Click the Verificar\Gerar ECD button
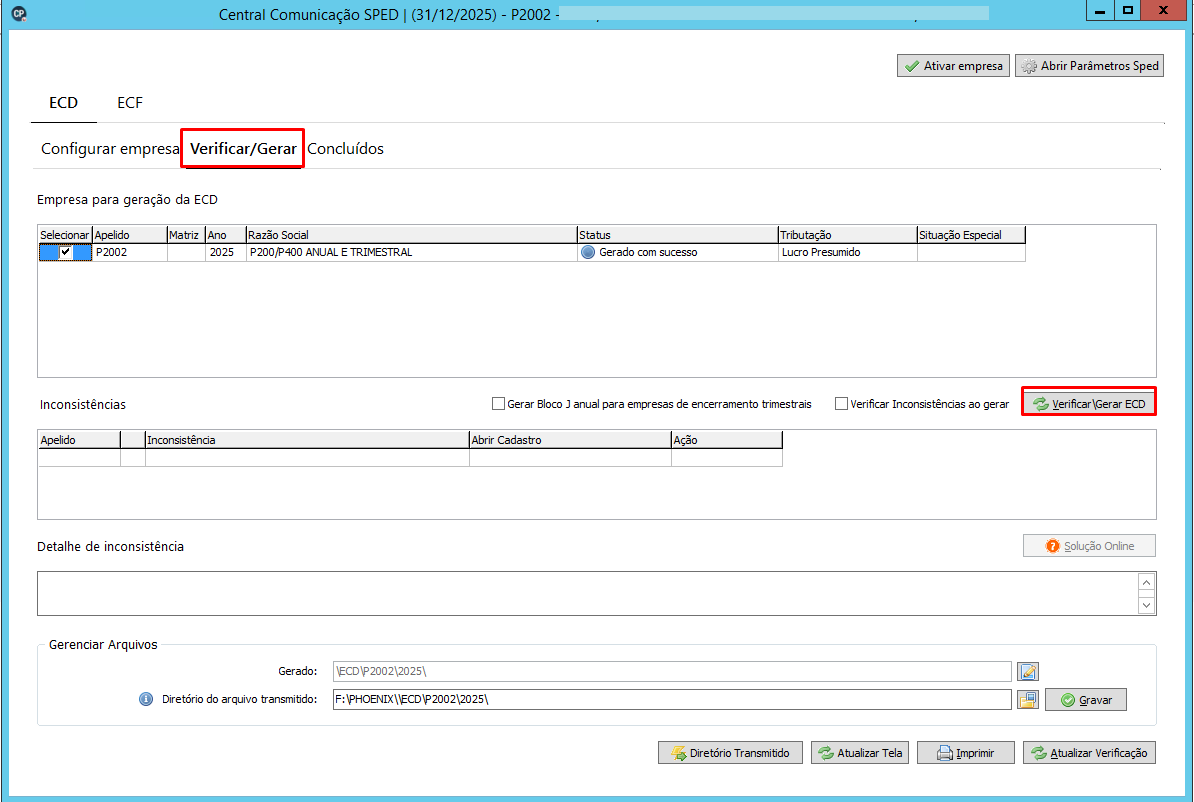 (1089, 404)
